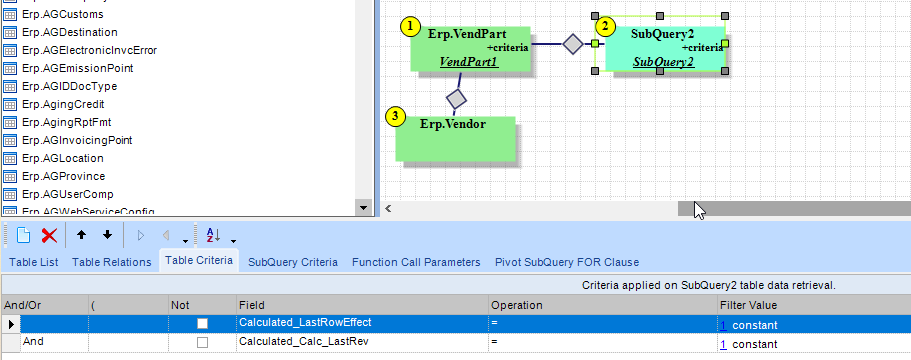Click the canvas horizontal scroll-left arrow
Viewport: 911px width, 360px height.
point(388,208)
